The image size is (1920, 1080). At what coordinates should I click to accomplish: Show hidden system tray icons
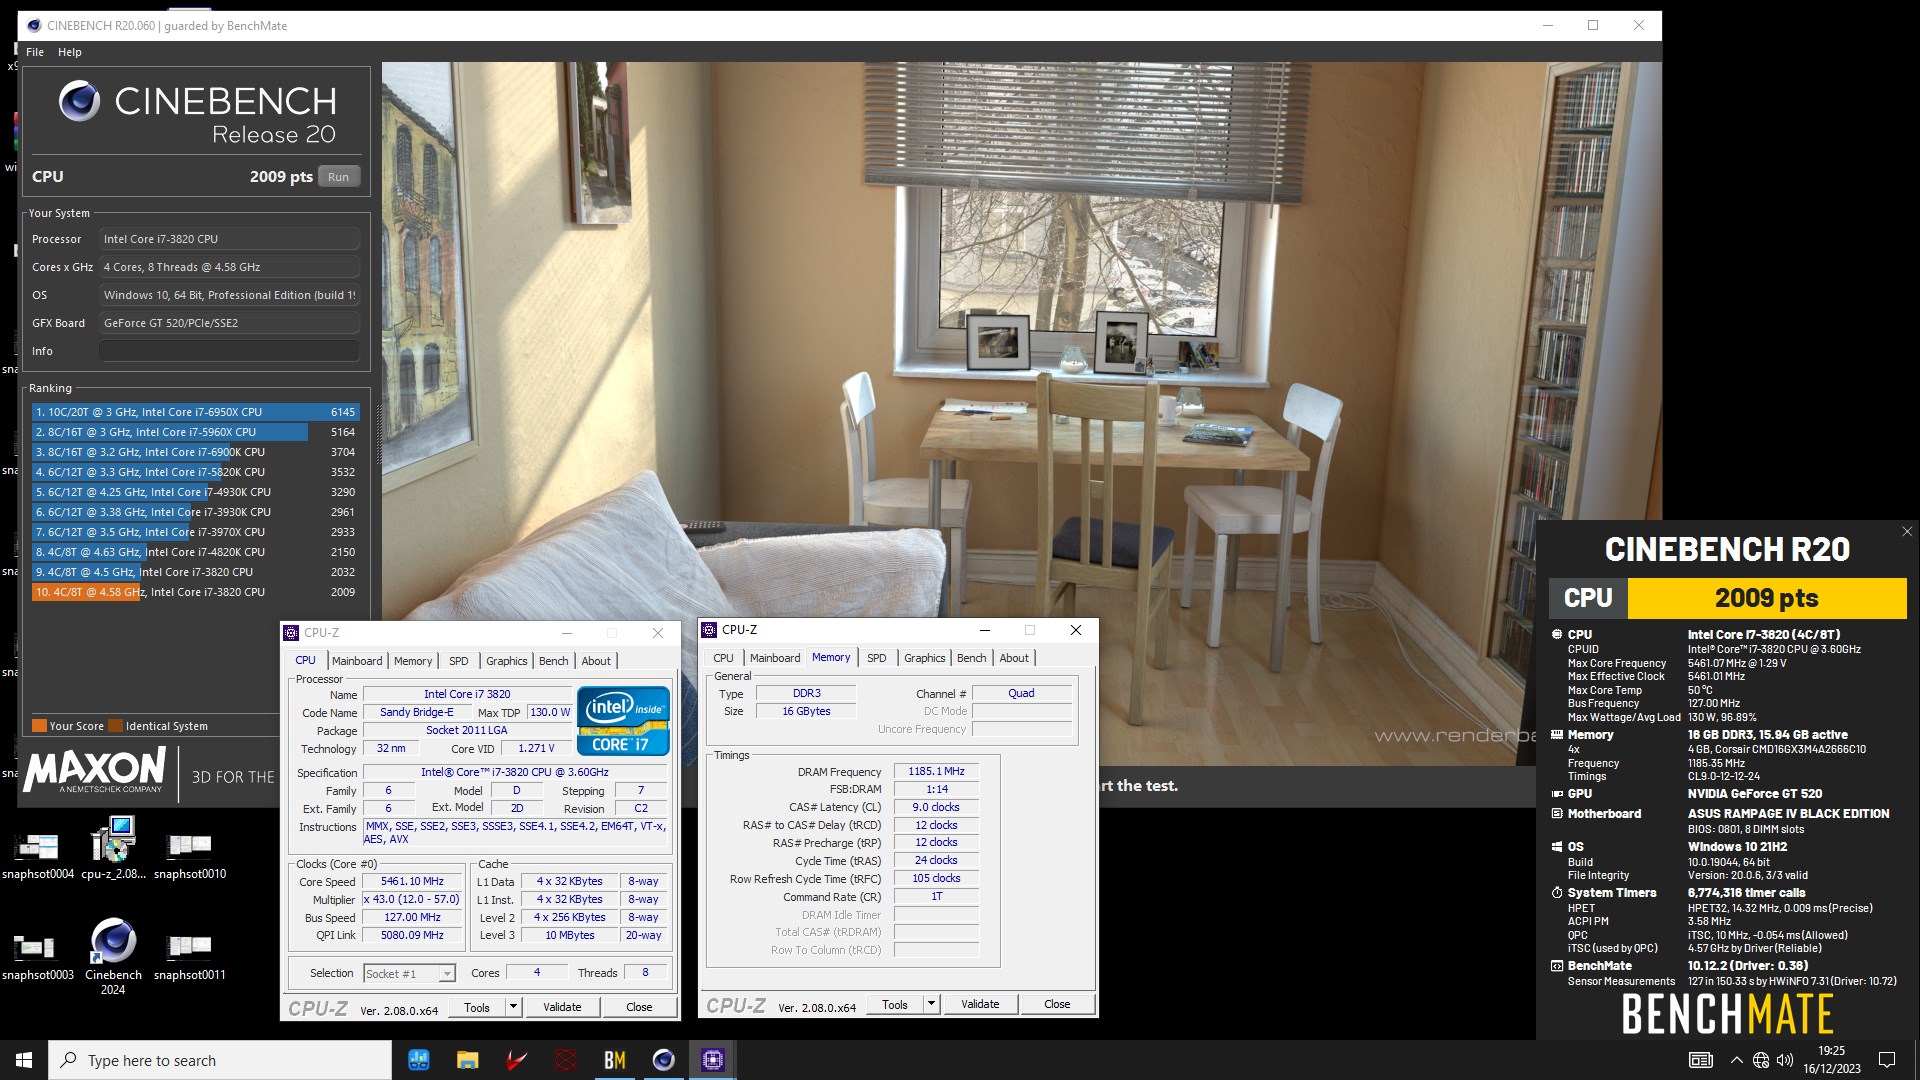click(x=1736, y=1060)
